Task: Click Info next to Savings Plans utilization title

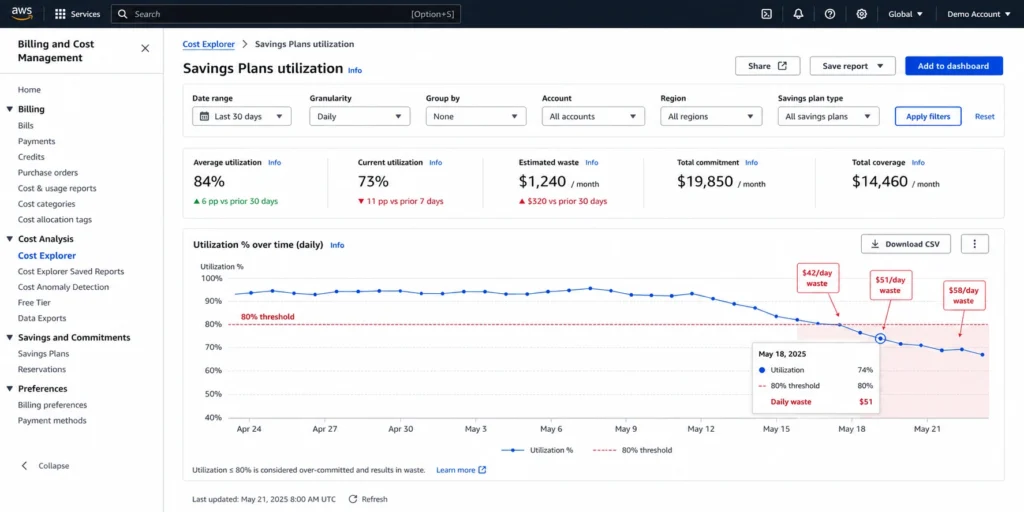Action: pyautogui.click(x=355, y=71)
